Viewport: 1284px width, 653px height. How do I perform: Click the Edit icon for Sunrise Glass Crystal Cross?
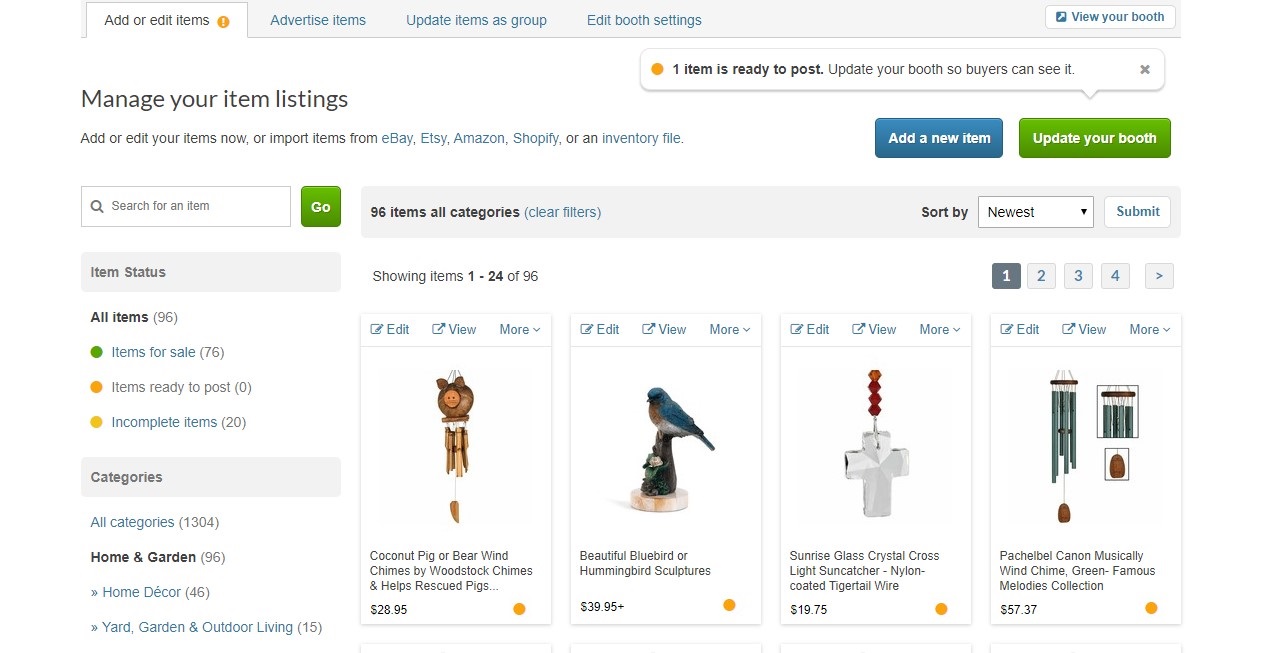[797, 329]
